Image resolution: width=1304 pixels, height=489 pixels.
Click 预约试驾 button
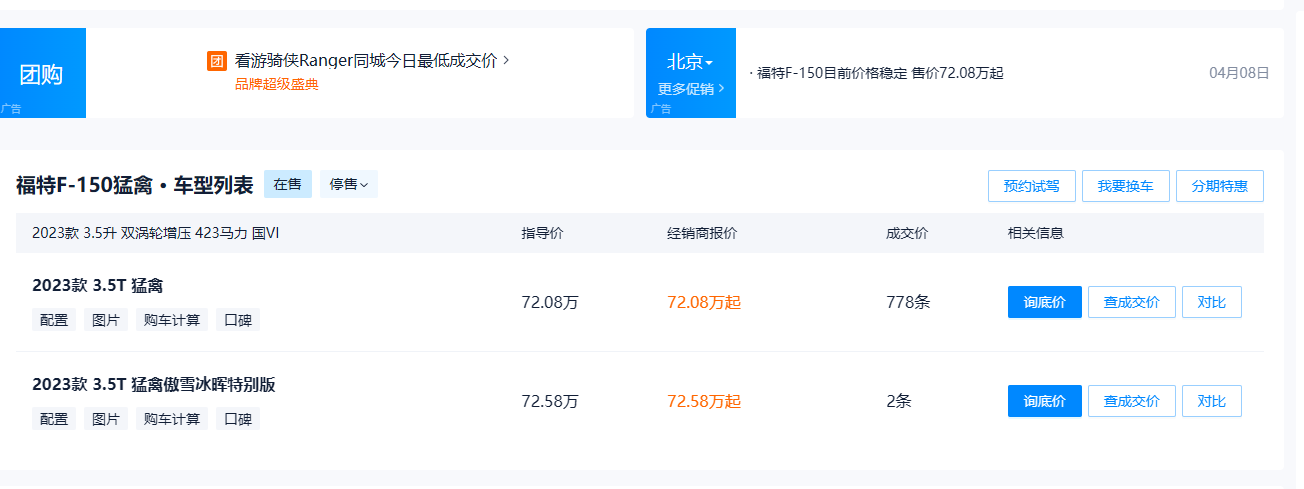(x=1031, y=186)
